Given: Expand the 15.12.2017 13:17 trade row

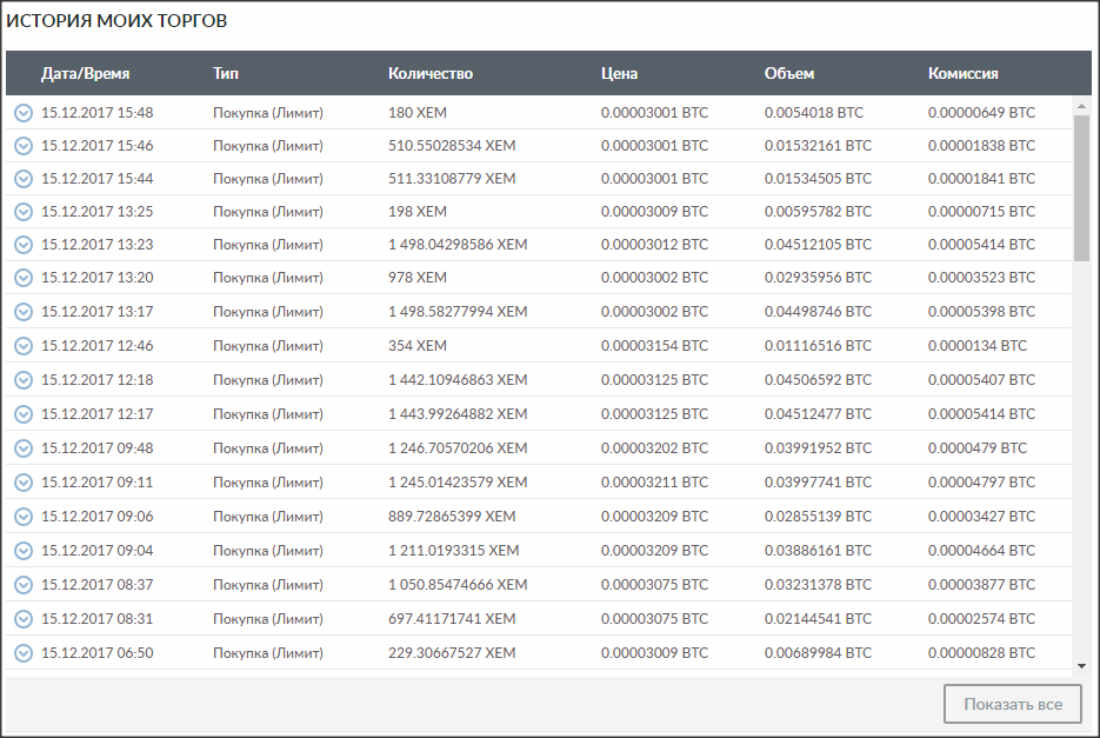Looking at the screenshot, I should pyautogui.click(x=23, y=311).
